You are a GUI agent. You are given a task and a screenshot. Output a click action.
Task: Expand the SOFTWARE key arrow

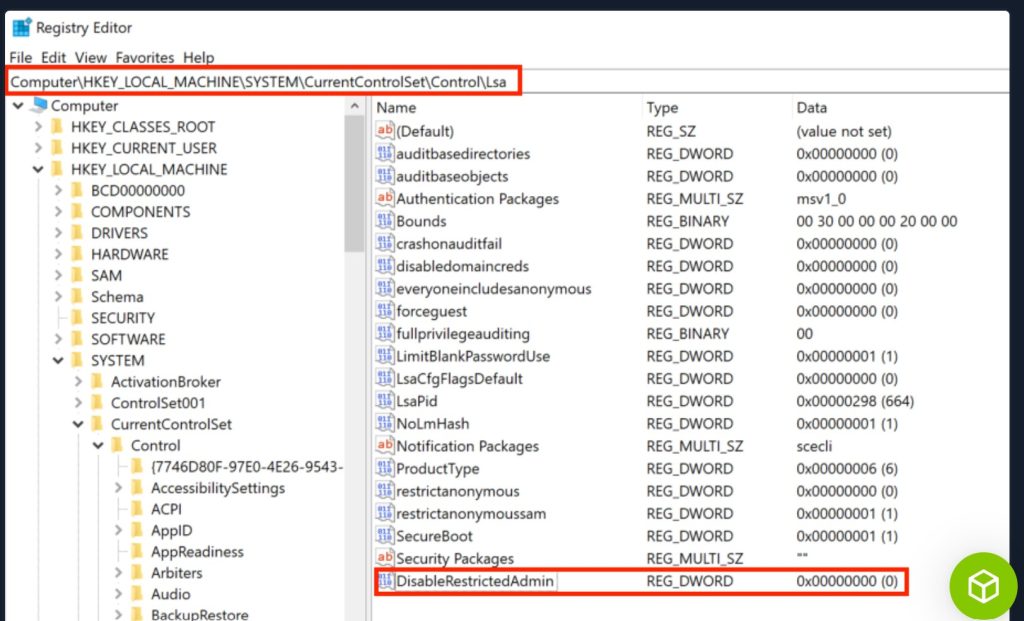58,339
